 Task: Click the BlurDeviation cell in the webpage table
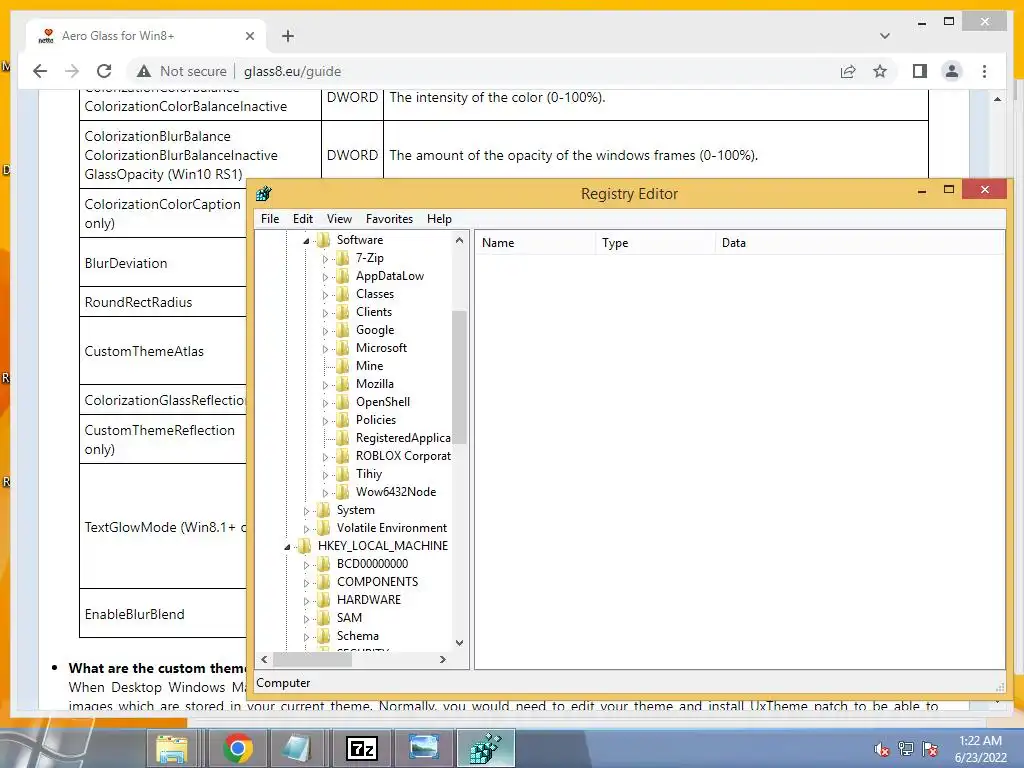(163, 263)
